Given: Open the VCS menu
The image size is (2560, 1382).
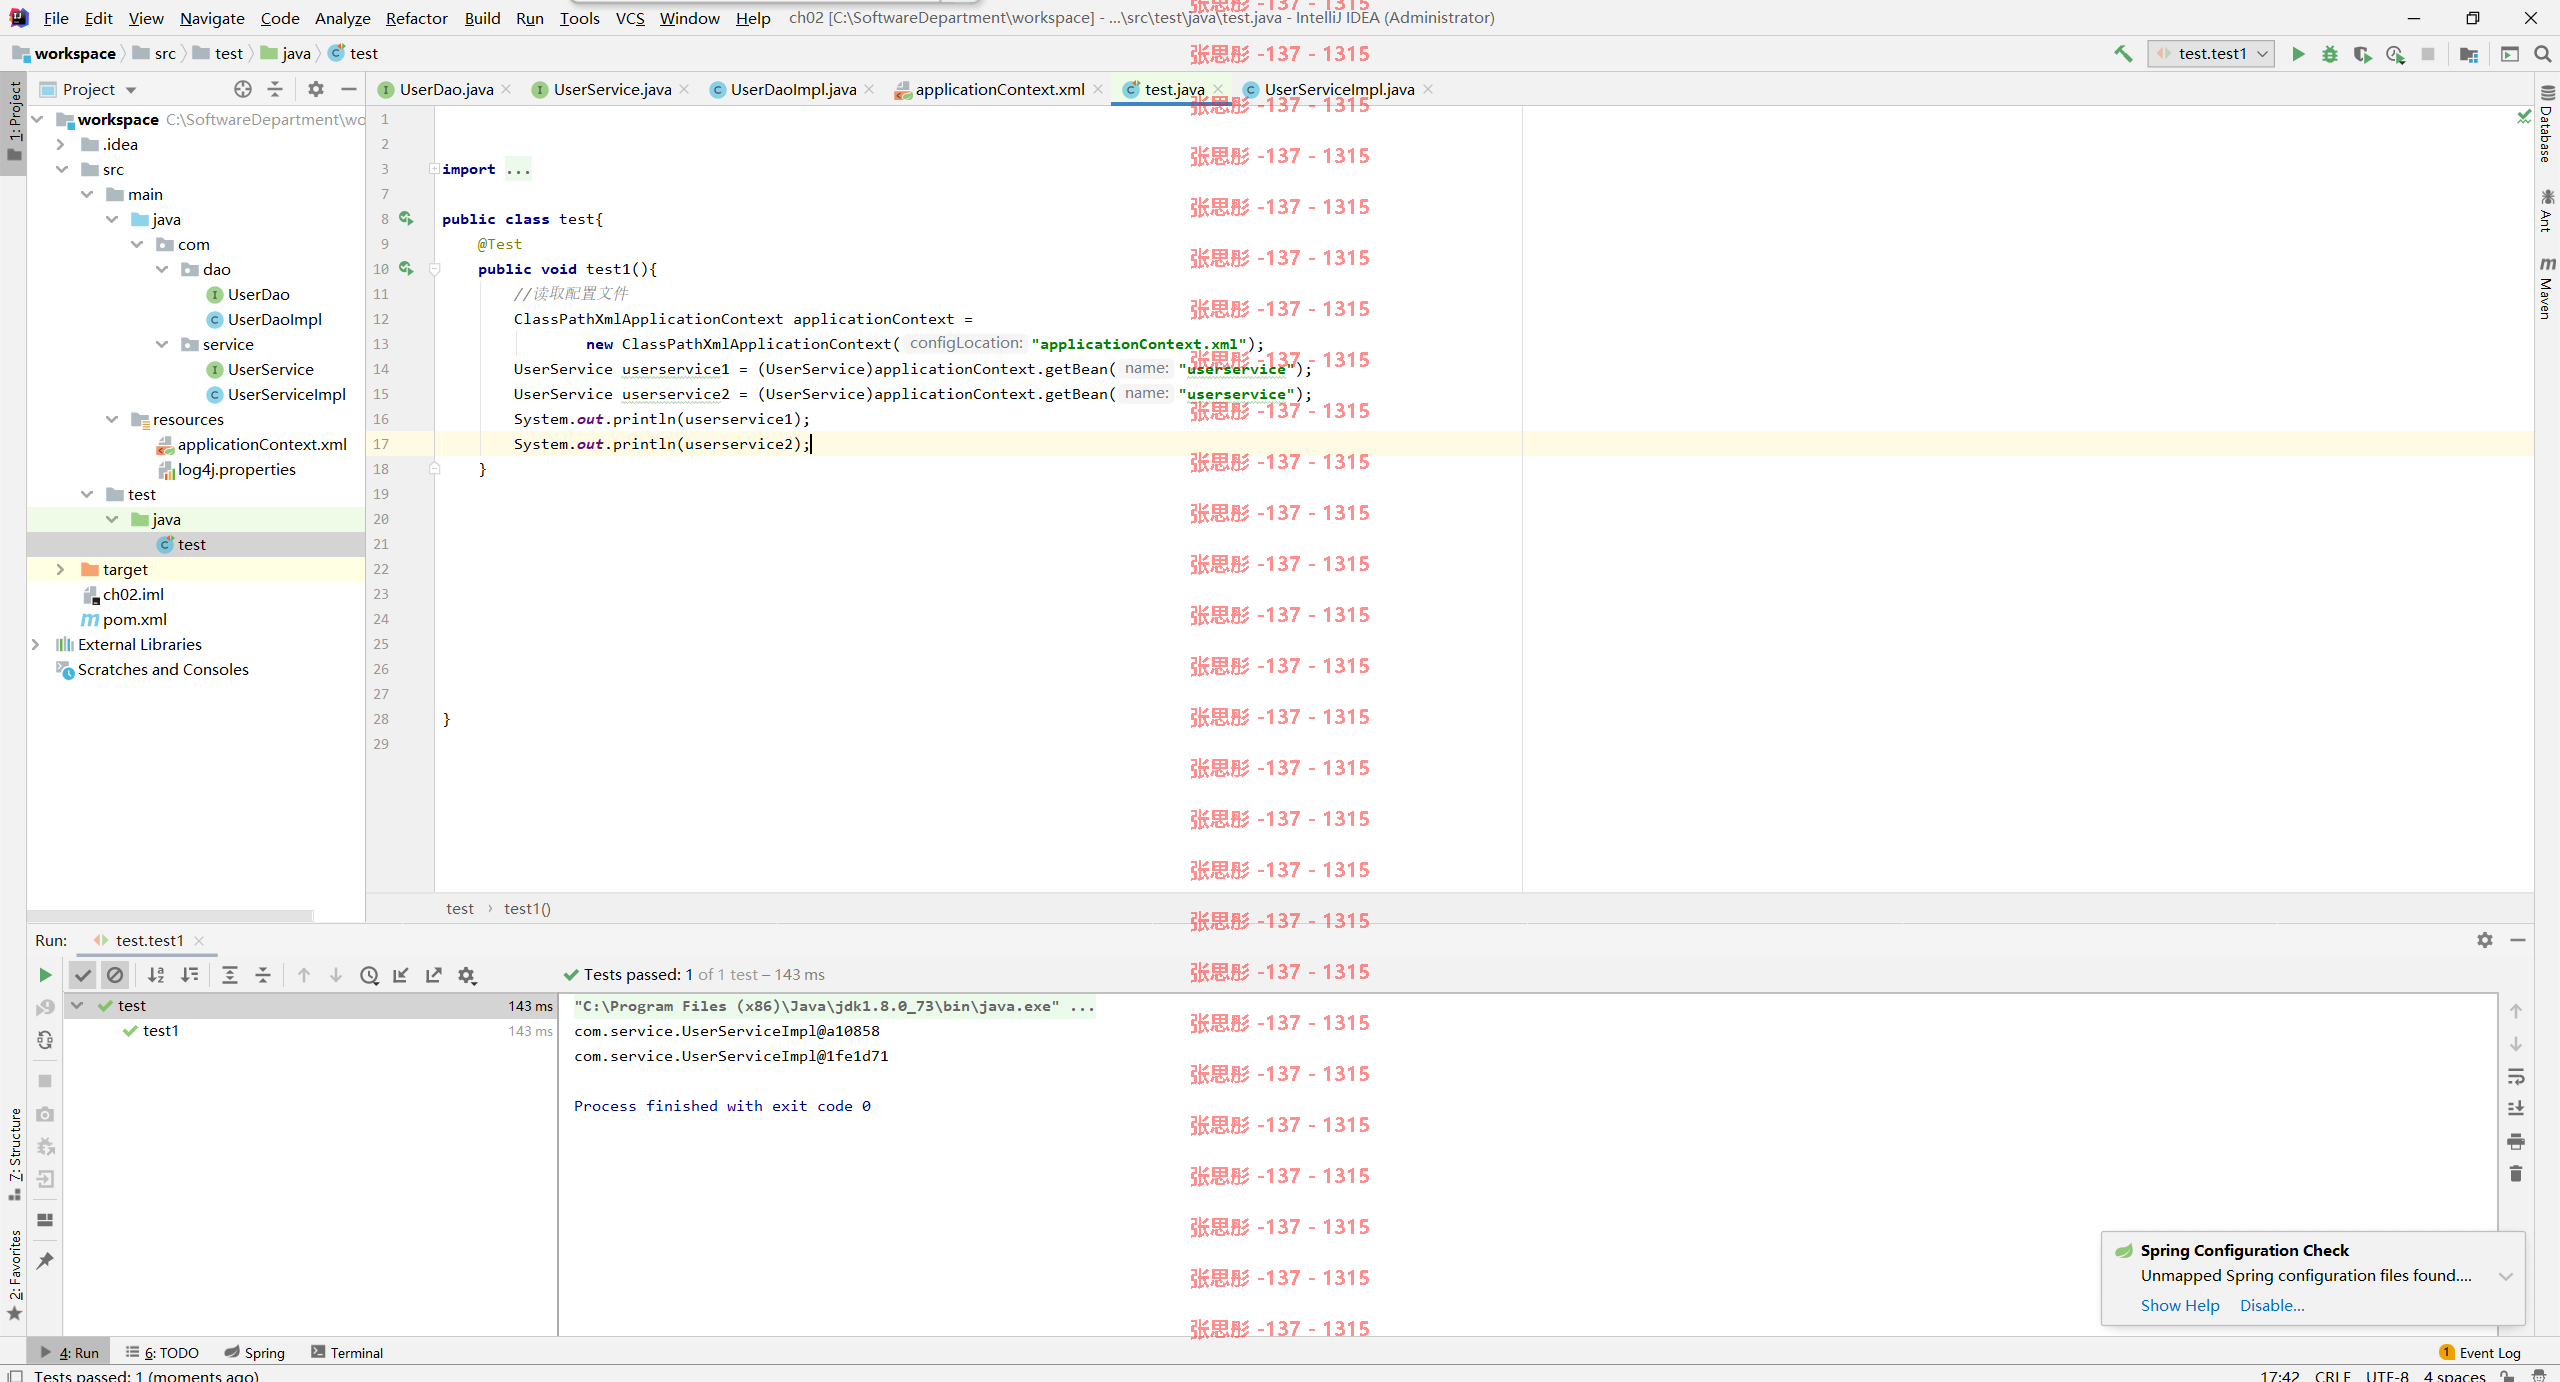Looking at the screenshot, I should point(630,18).
